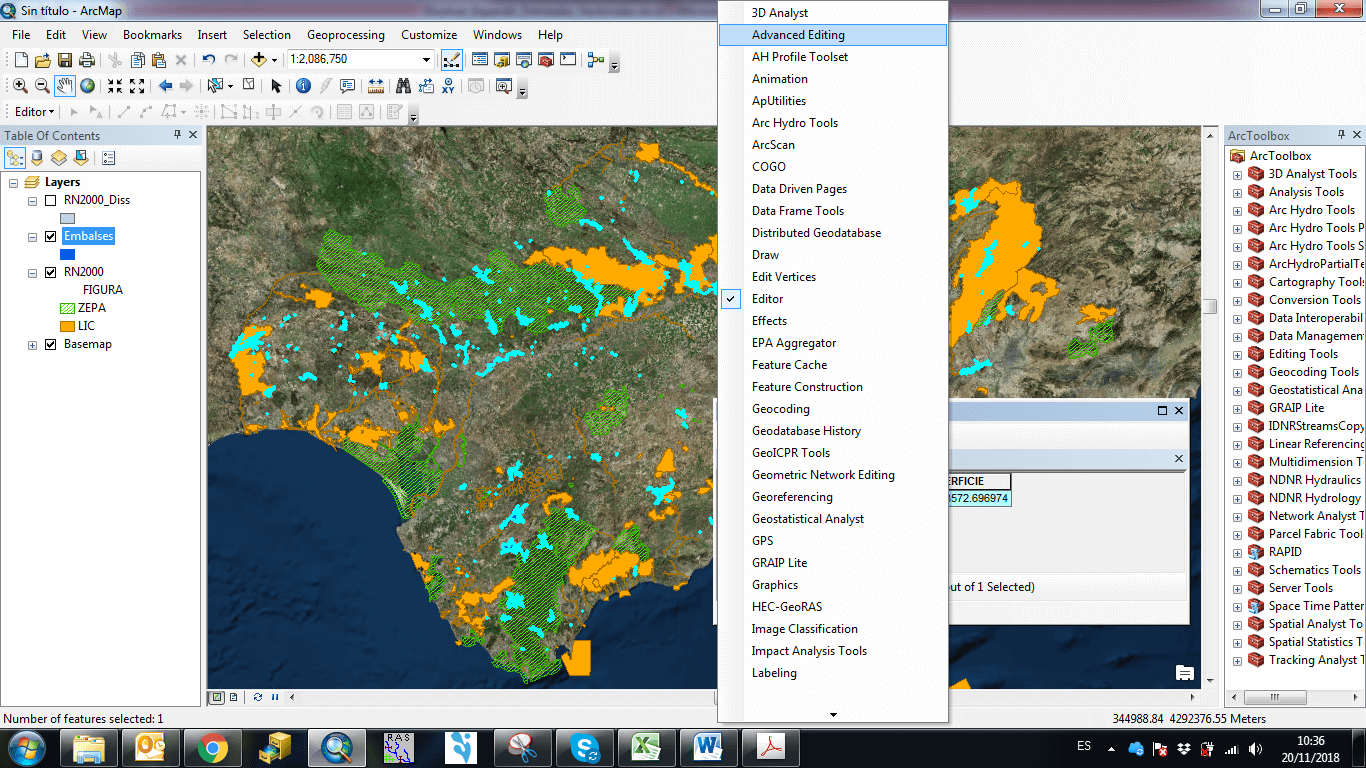Click the Save map icon

coord(65,60)
